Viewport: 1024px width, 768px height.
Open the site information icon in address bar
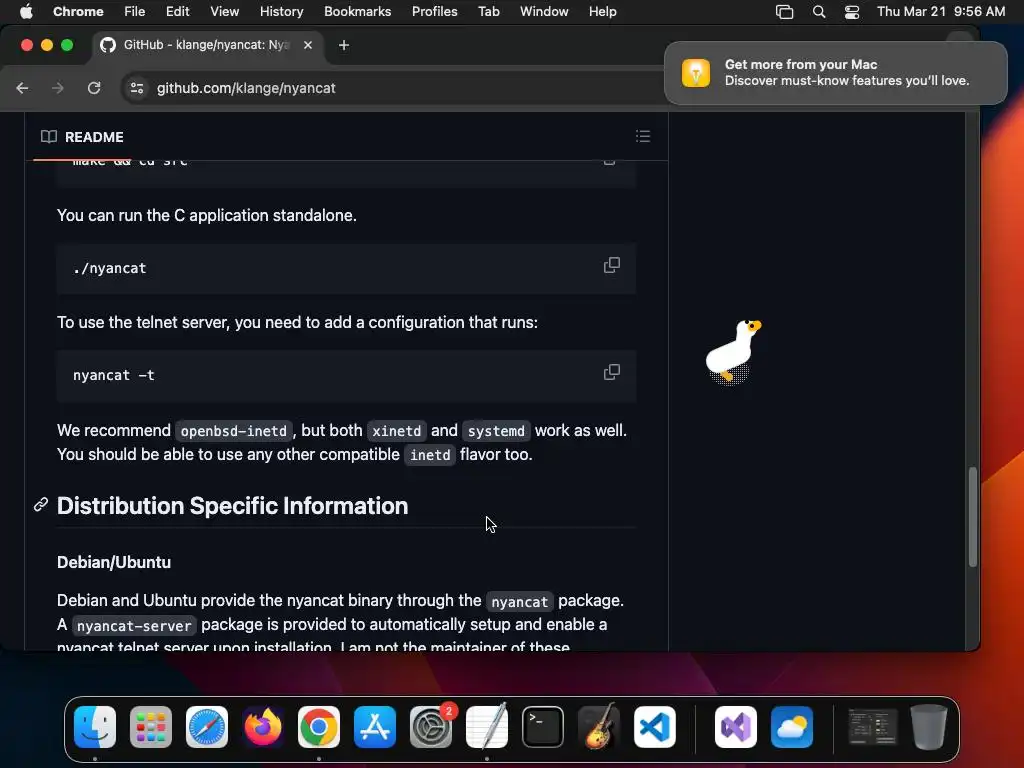136,88
